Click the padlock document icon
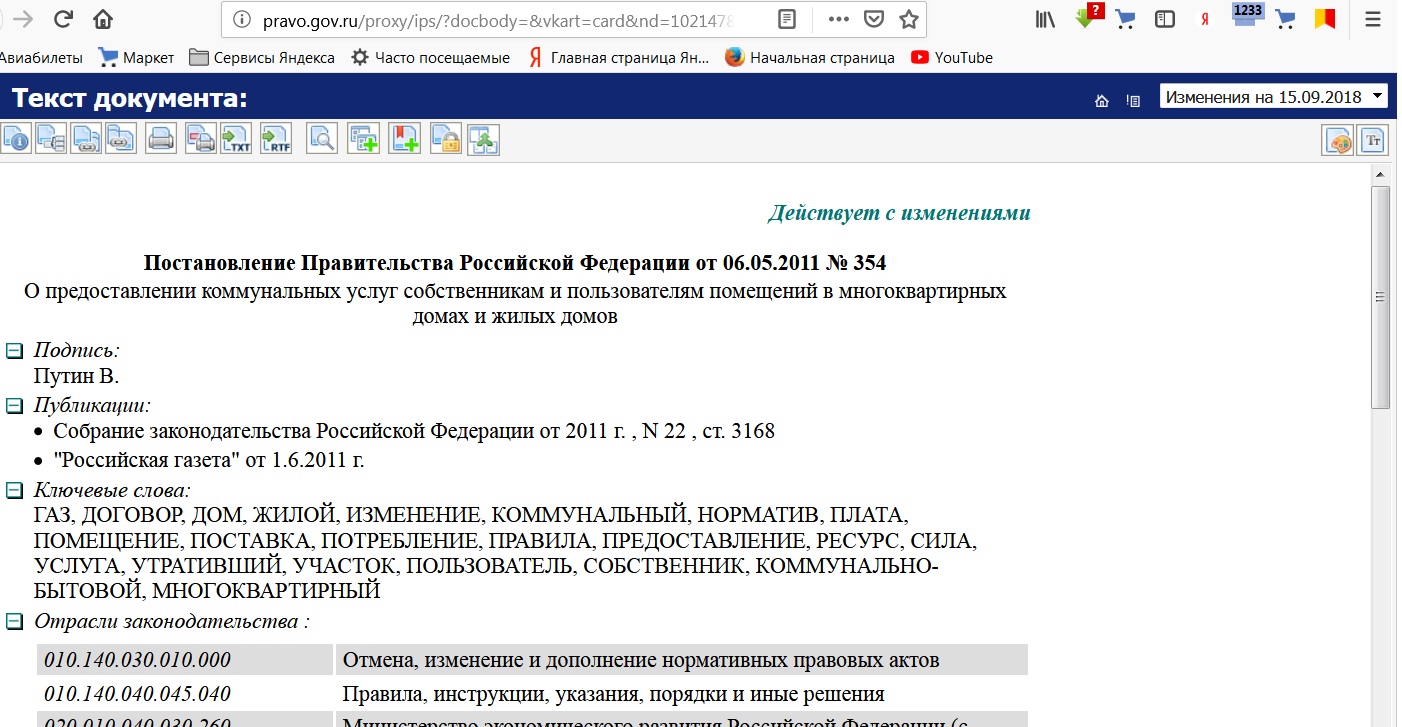1402x727 pixels. pyautogui.click(x=446, y=139)
